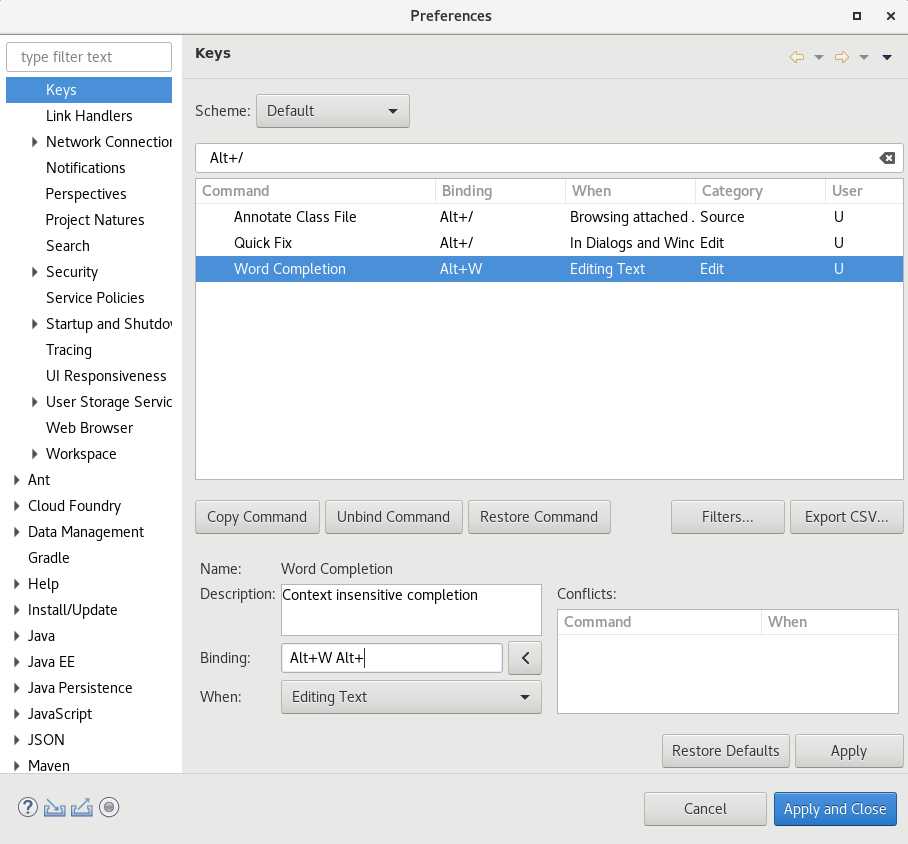Open the Help question mark icon
Screen dimensions: 908x844
pyautogui.click(x=27, y=807)
